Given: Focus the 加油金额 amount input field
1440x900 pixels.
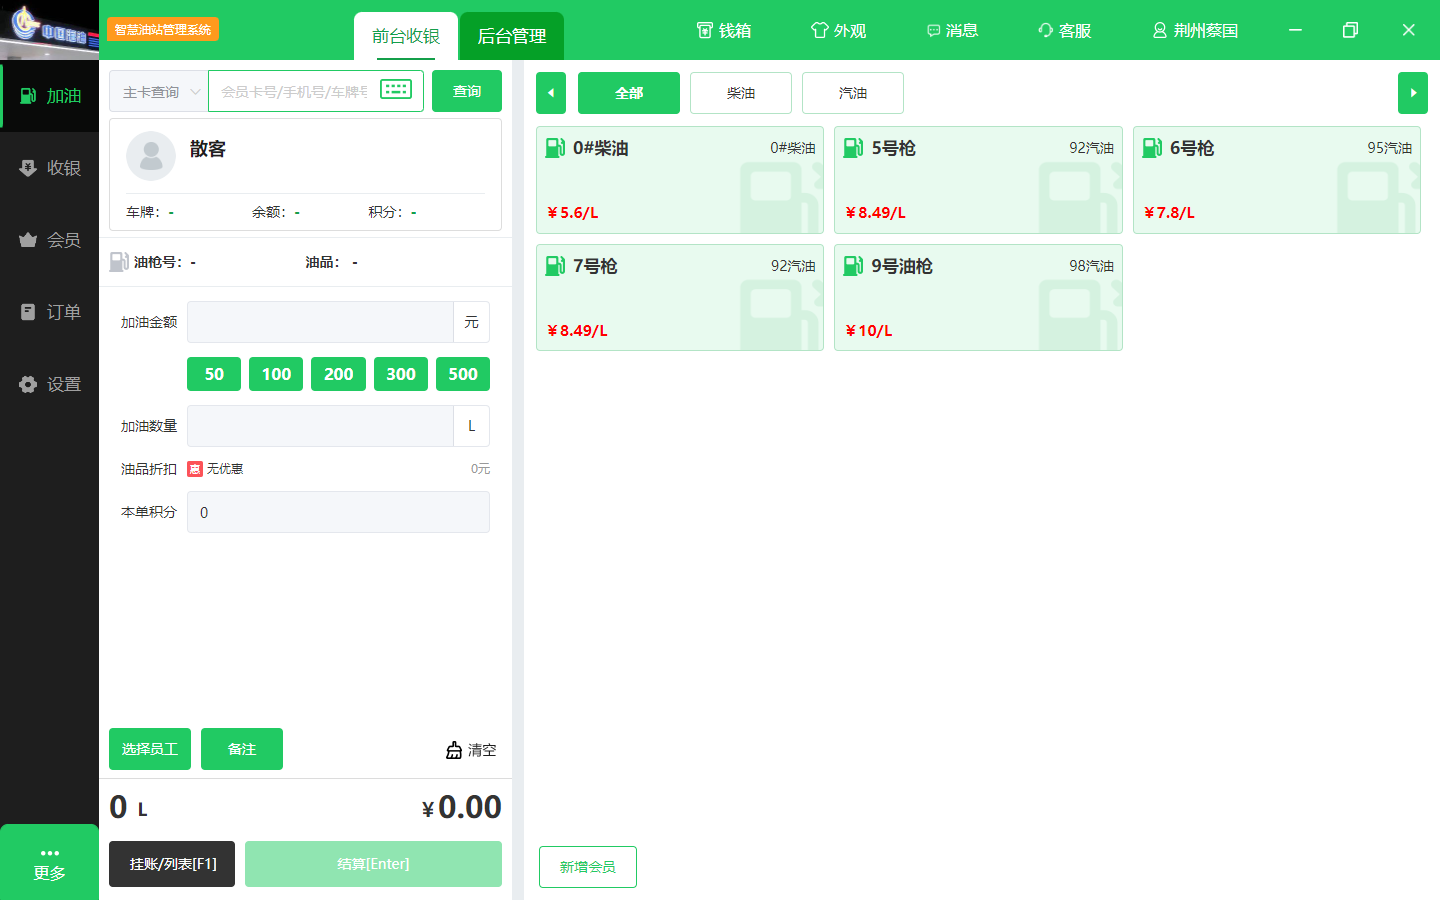Looking at the screenshot, I should 320,322.
